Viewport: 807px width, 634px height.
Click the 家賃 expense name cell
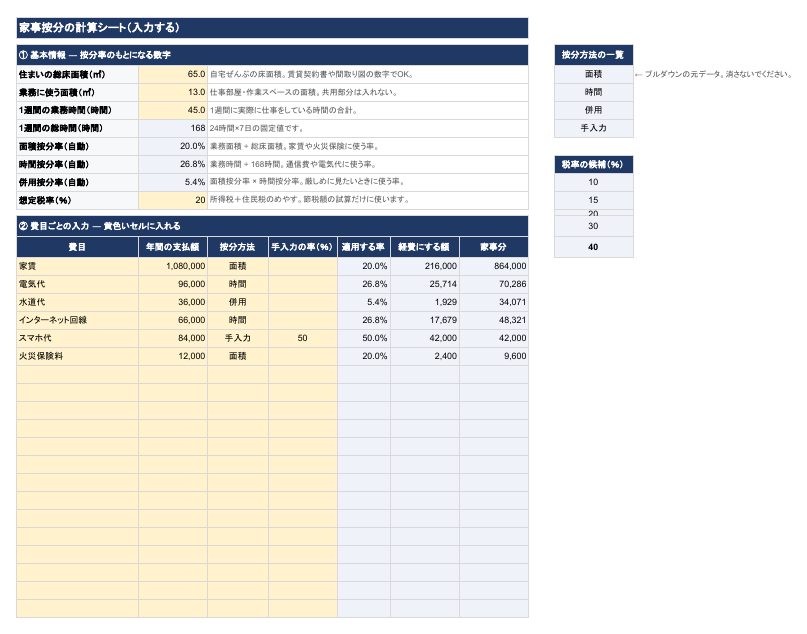point(77,266)
